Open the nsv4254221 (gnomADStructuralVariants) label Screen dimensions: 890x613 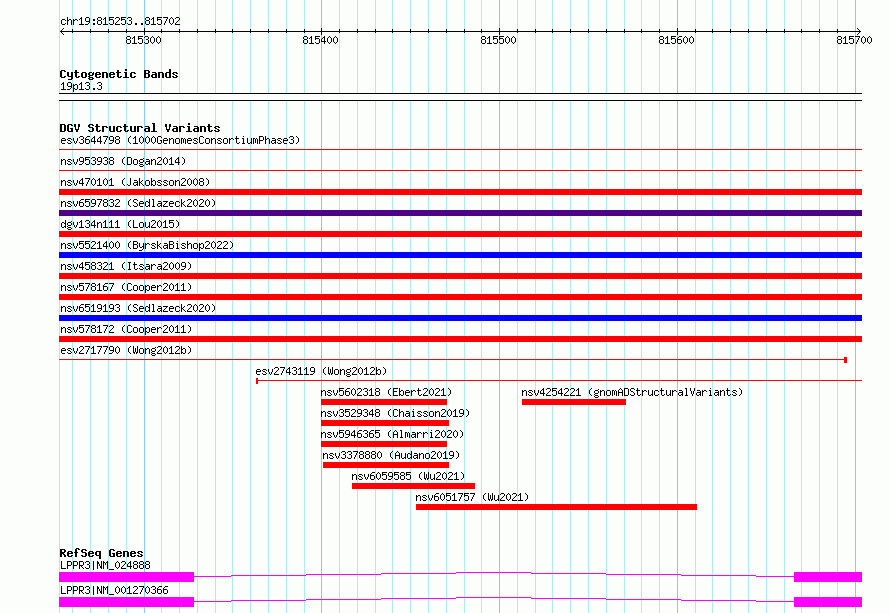tap(632, 392)
